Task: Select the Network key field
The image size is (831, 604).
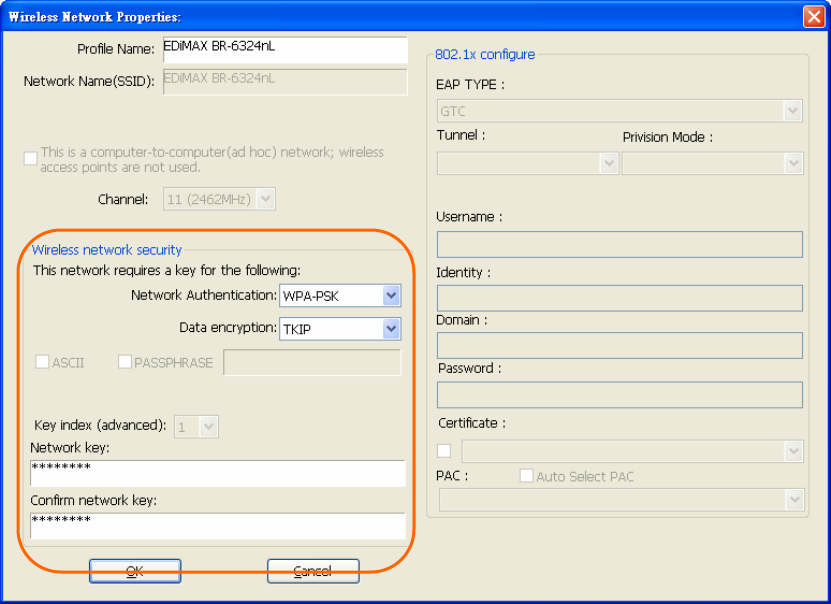Action: click(x=217, y=473)
